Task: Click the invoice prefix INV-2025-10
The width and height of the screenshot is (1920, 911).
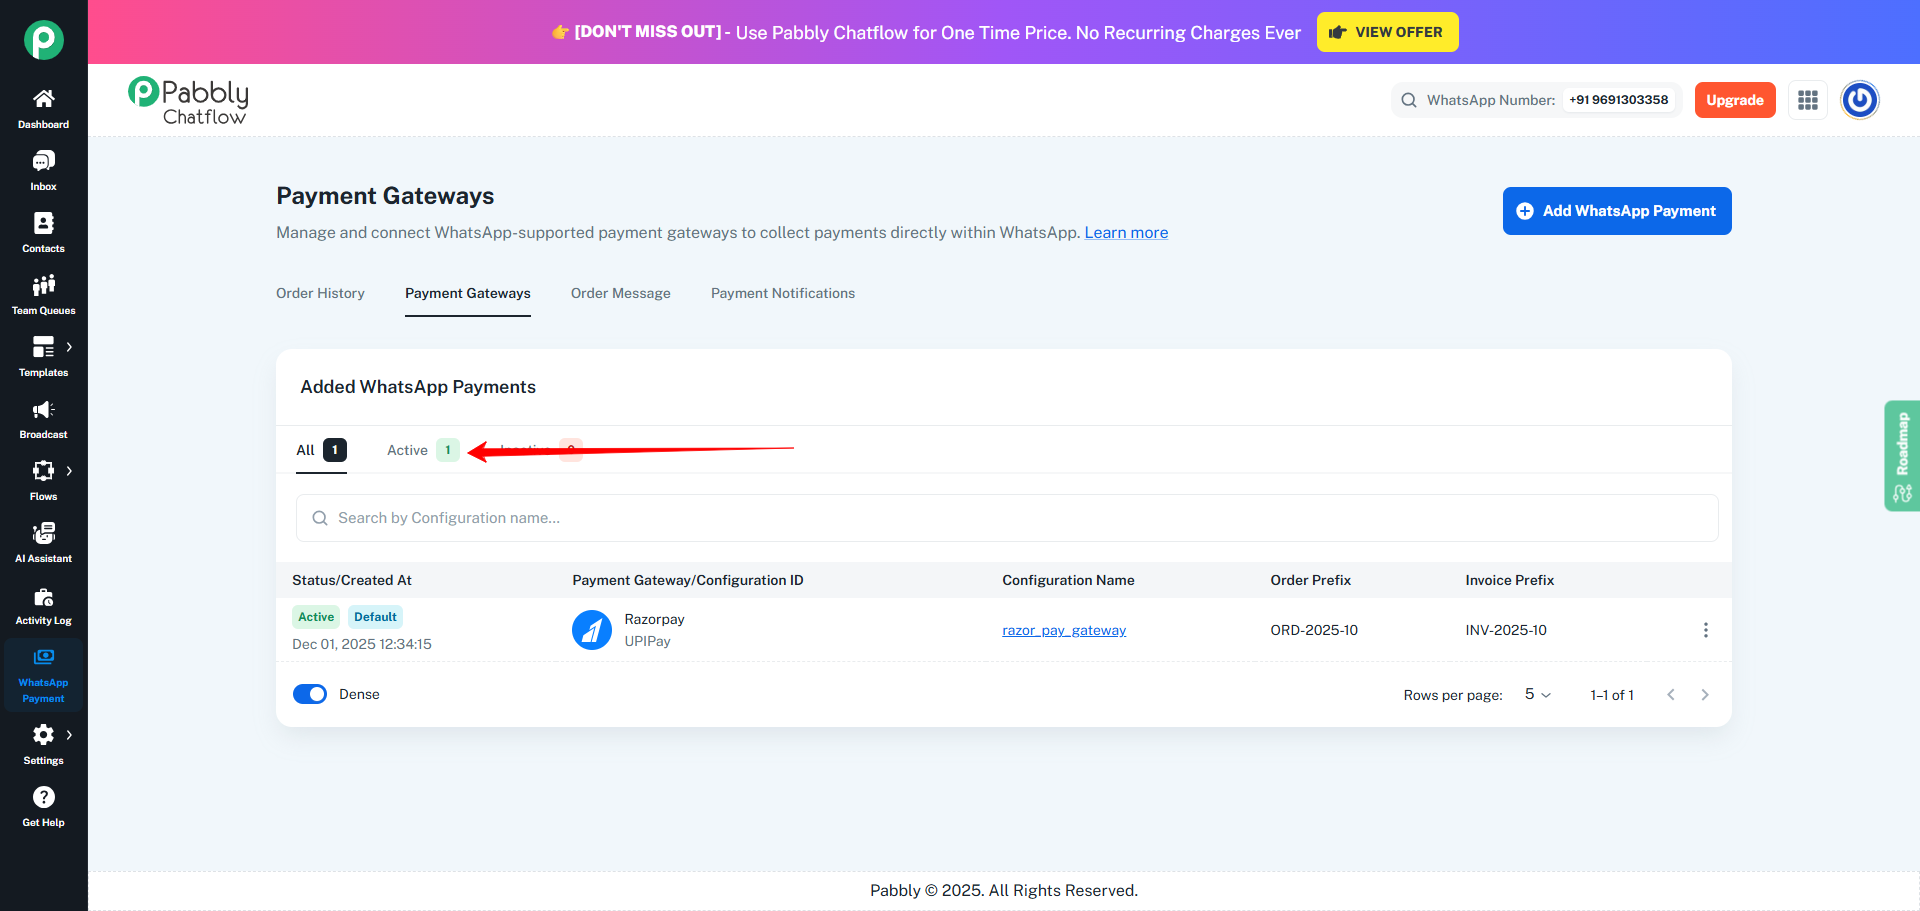Action: pyautogui.click(x=1506, y=630)
